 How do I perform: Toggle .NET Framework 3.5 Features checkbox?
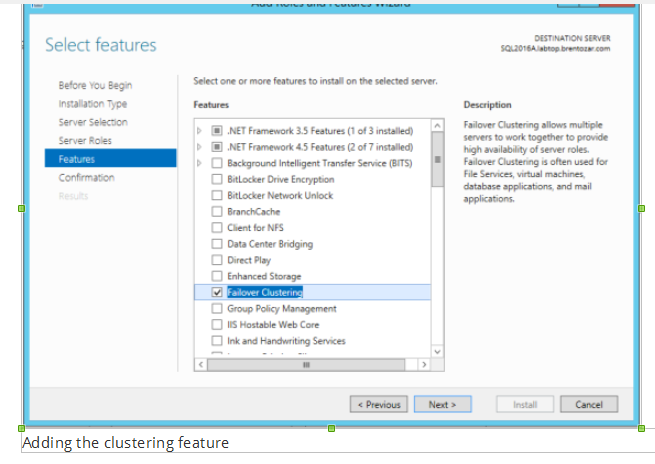click(217, 131)
